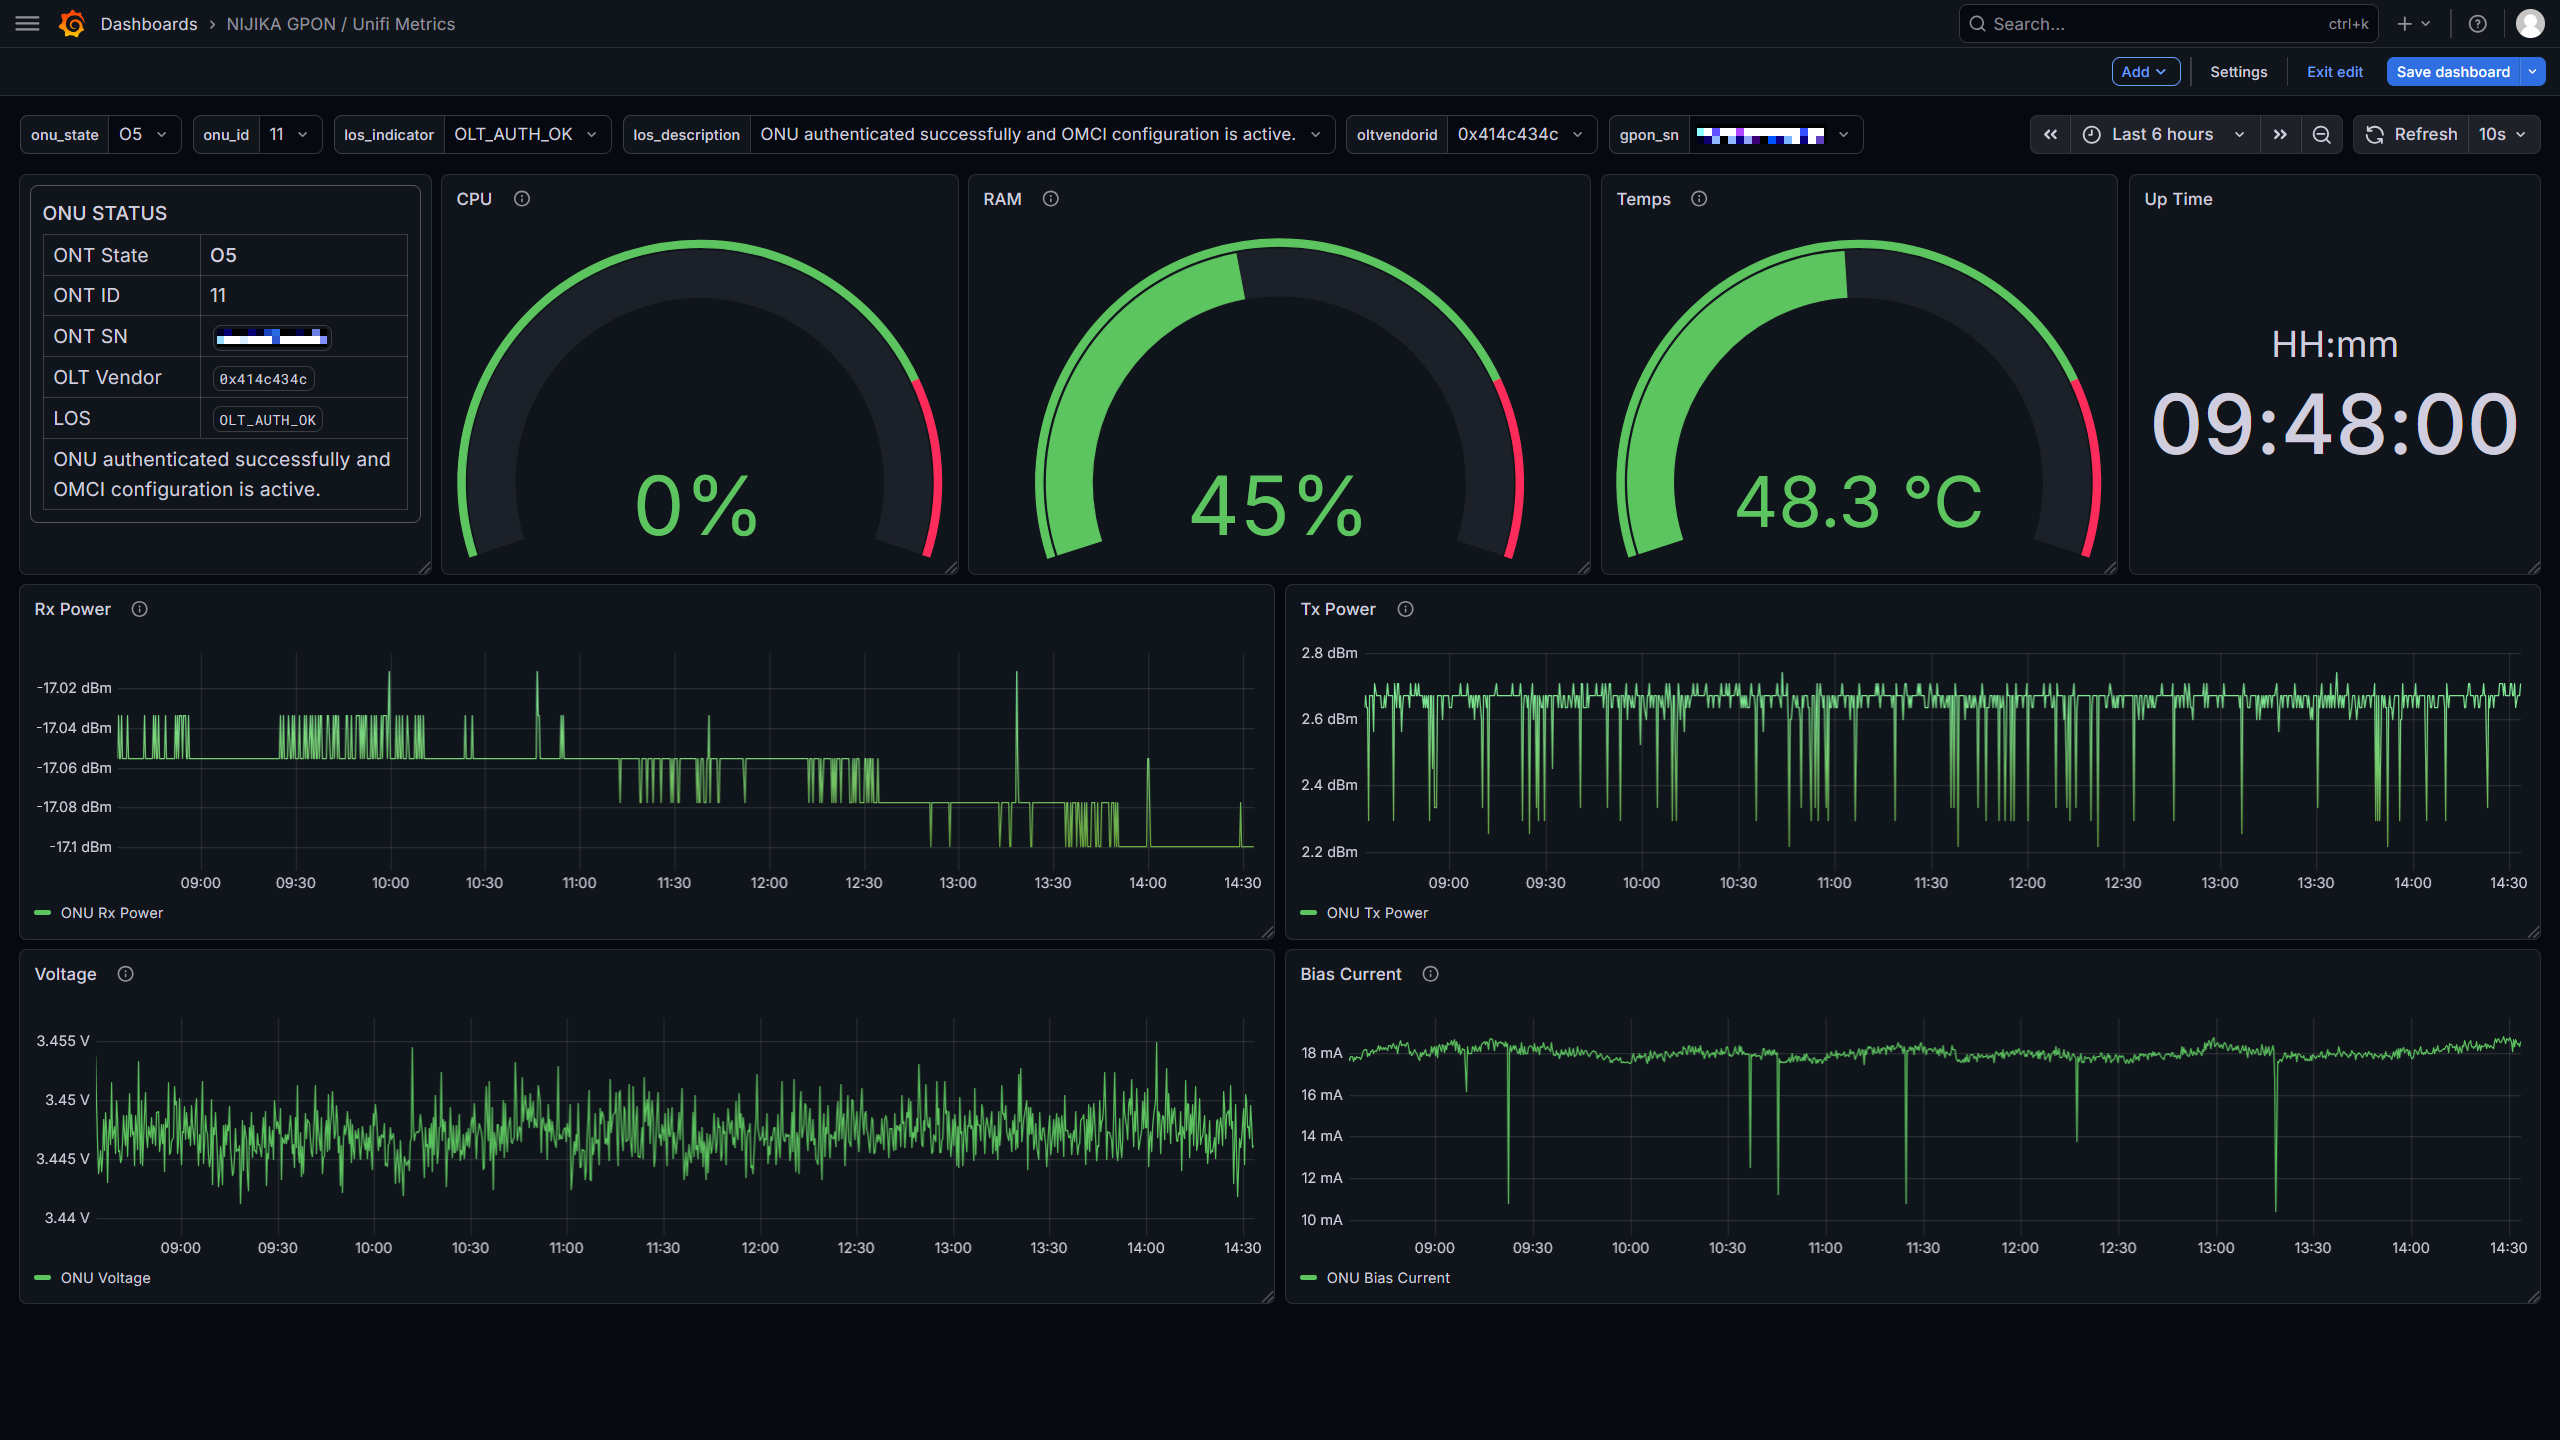This screenshot has height=1440, width=2560.
Task: Shift time range backward with double-left arrows
Action: tap(2050, 134)
